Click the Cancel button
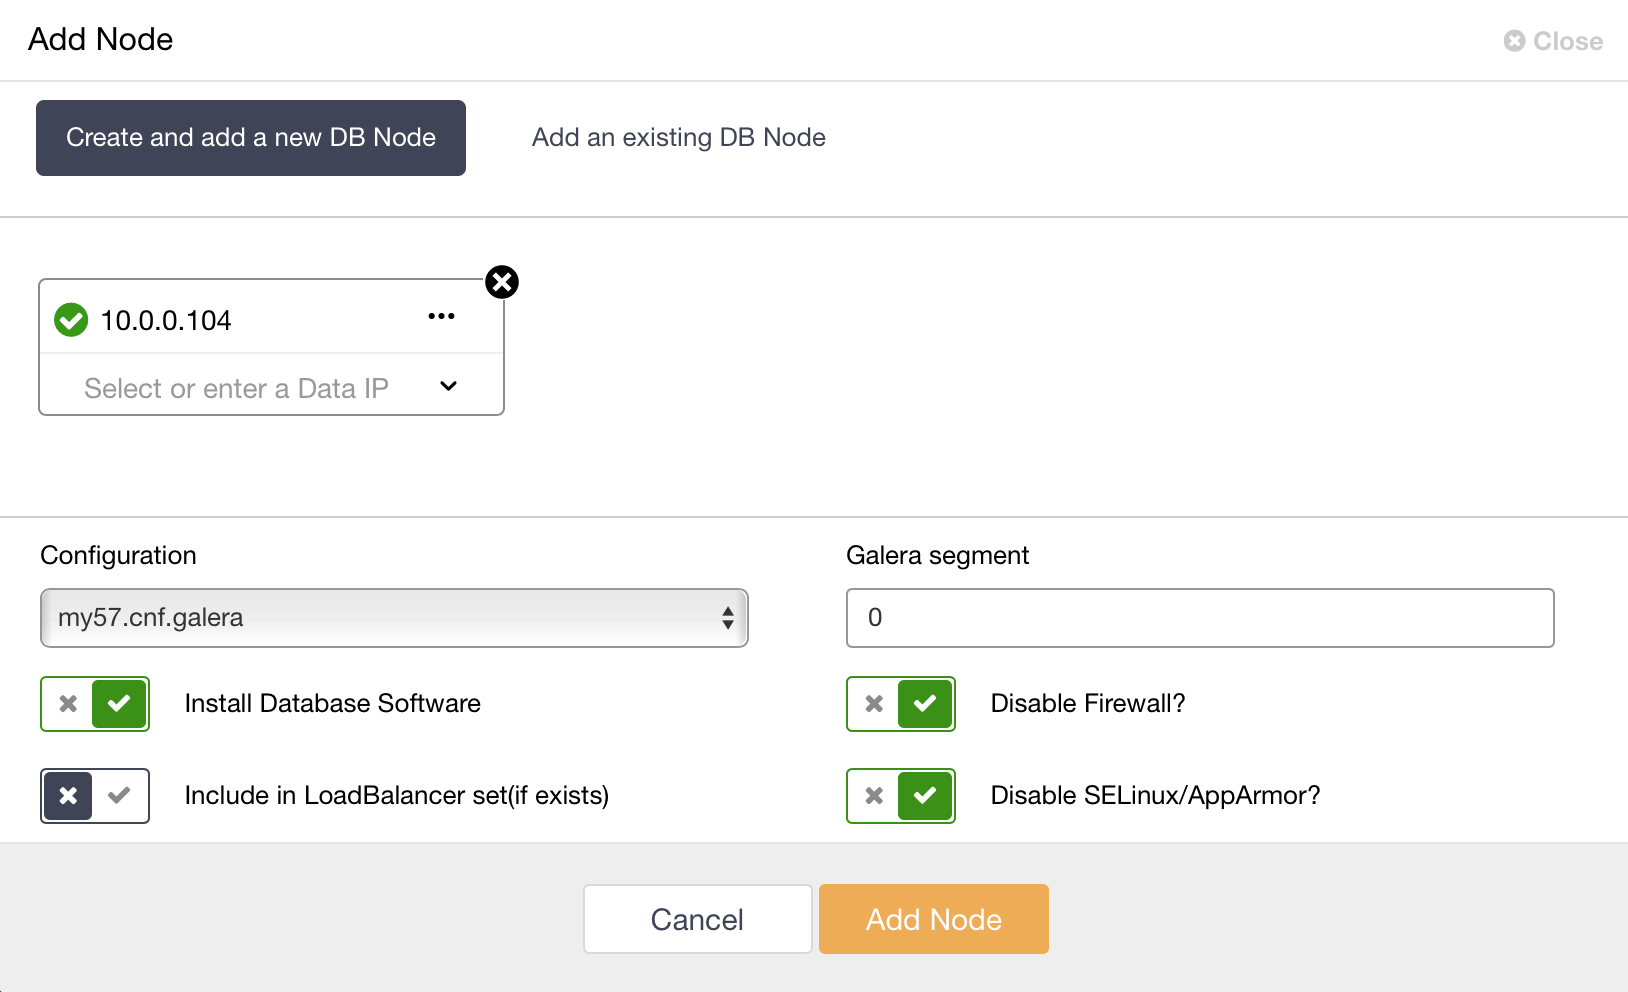Screen dimensions: 1628x992 coord(698,919)
